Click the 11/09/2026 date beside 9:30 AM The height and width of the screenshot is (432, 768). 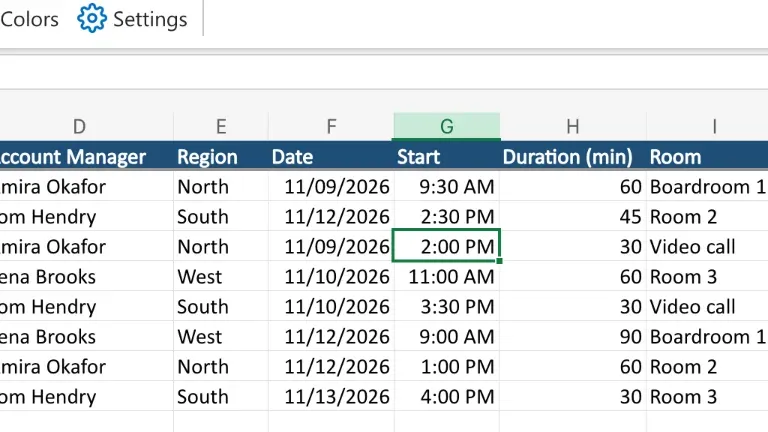click(x=331, y=187)
